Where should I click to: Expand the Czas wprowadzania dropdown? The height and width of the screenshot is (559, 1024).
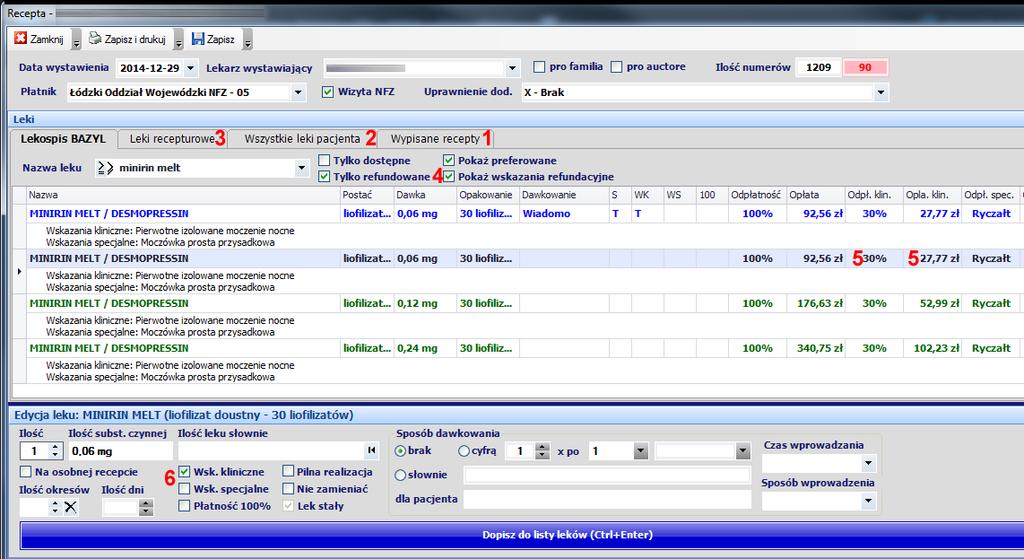pos(868,464)
